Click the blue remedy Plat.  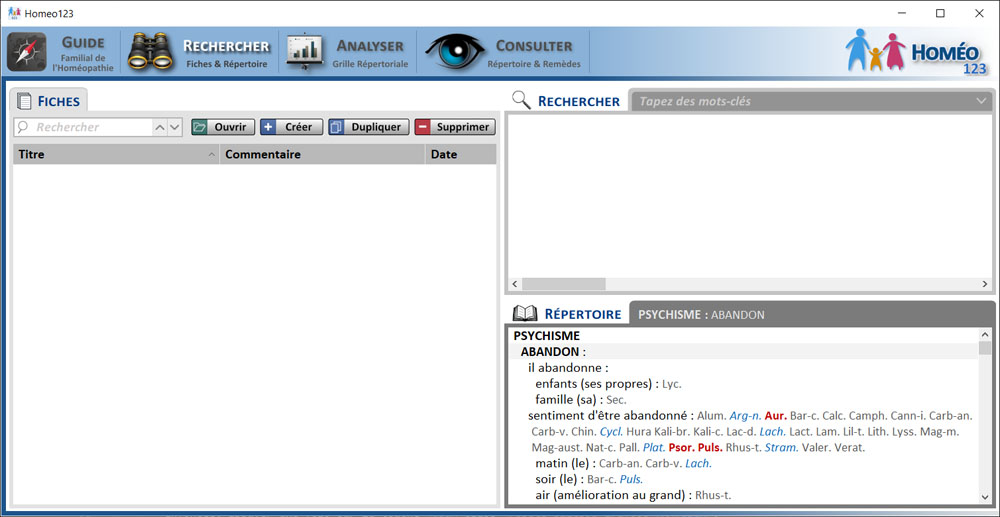coord(654,448)
